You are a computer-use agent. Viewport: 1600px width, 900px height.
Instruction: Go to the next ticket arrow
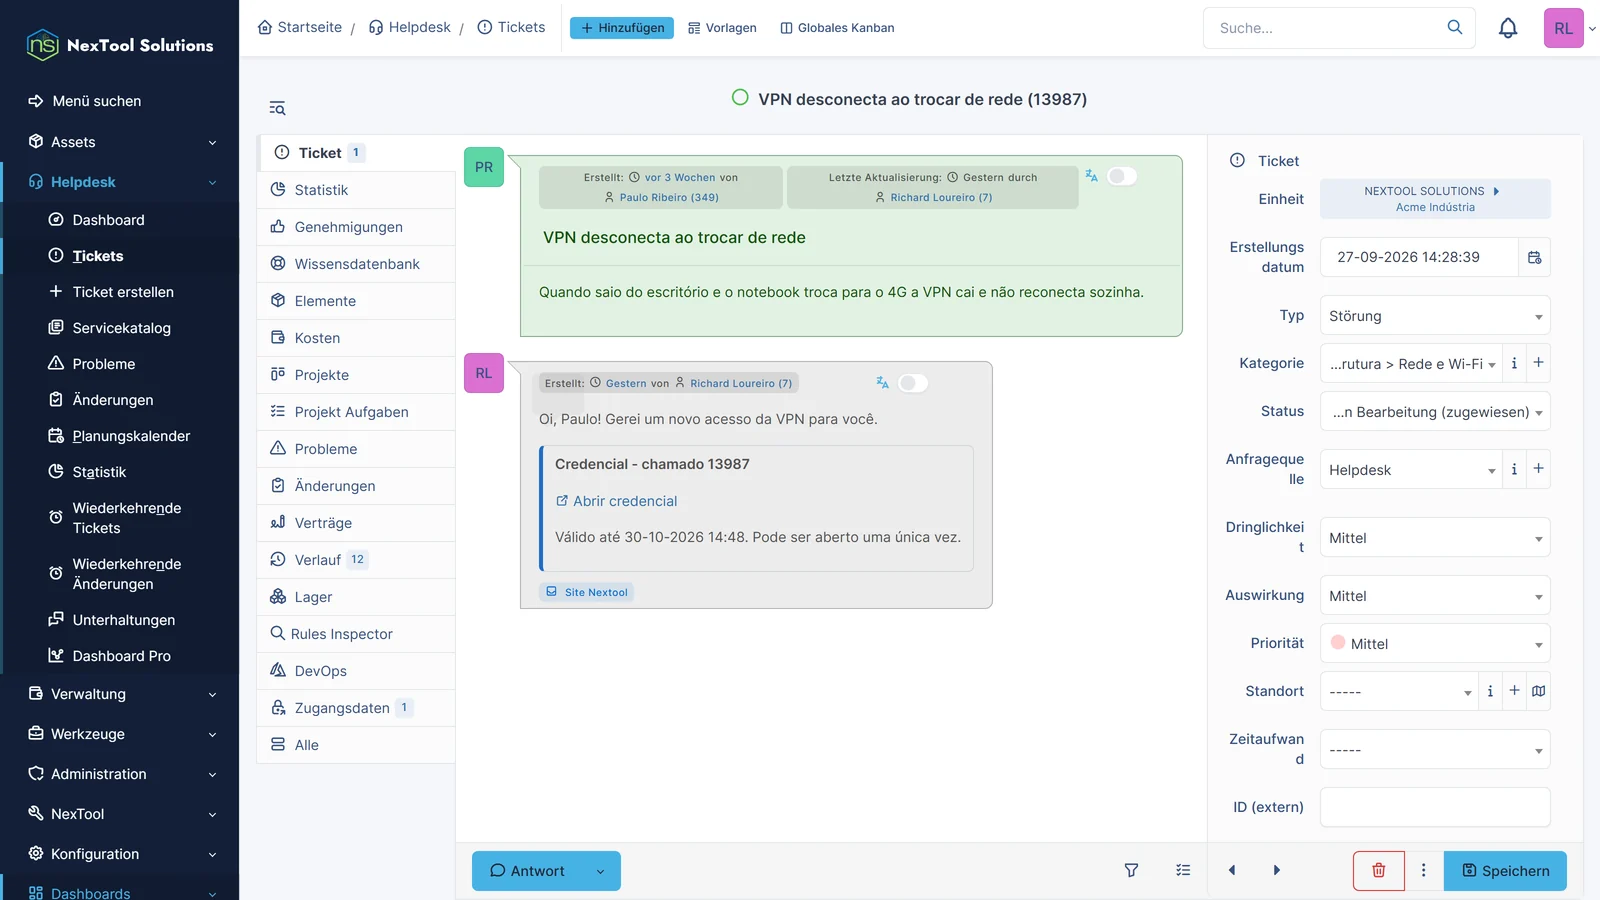(x=1276, y=871)
